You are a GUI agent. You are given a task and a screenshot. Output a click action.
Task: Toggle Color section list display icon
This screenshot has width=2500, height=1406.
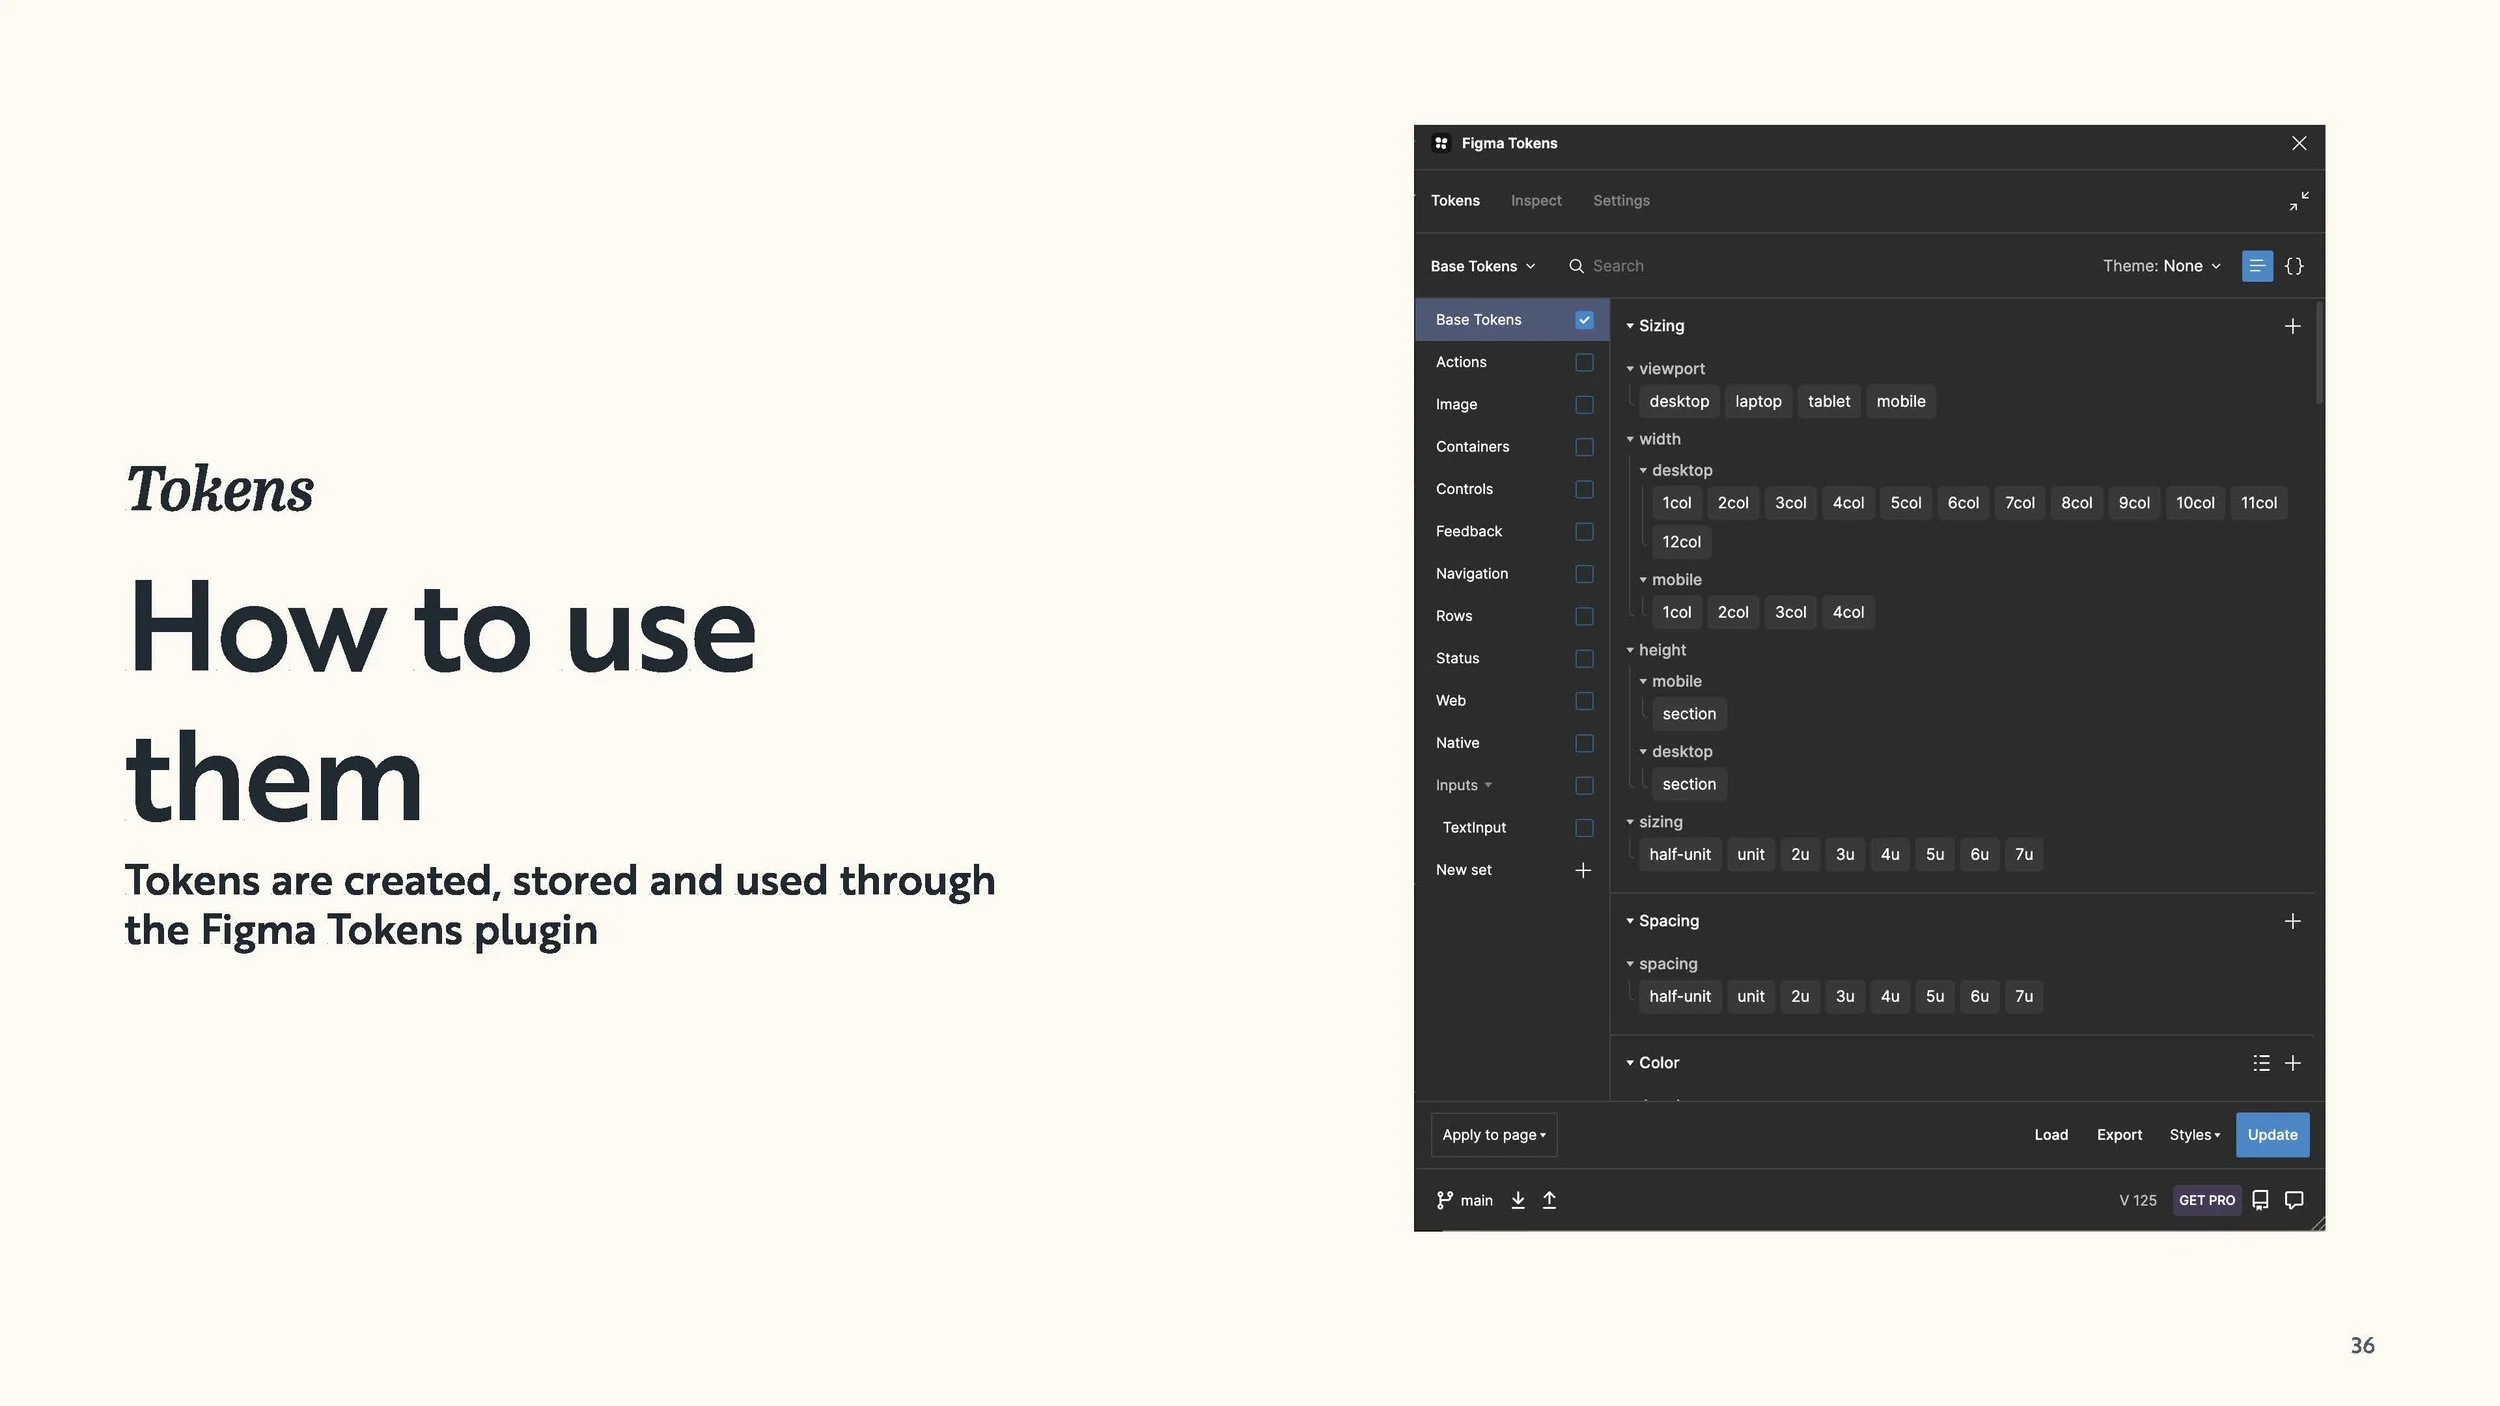tap(2261, 1063)
